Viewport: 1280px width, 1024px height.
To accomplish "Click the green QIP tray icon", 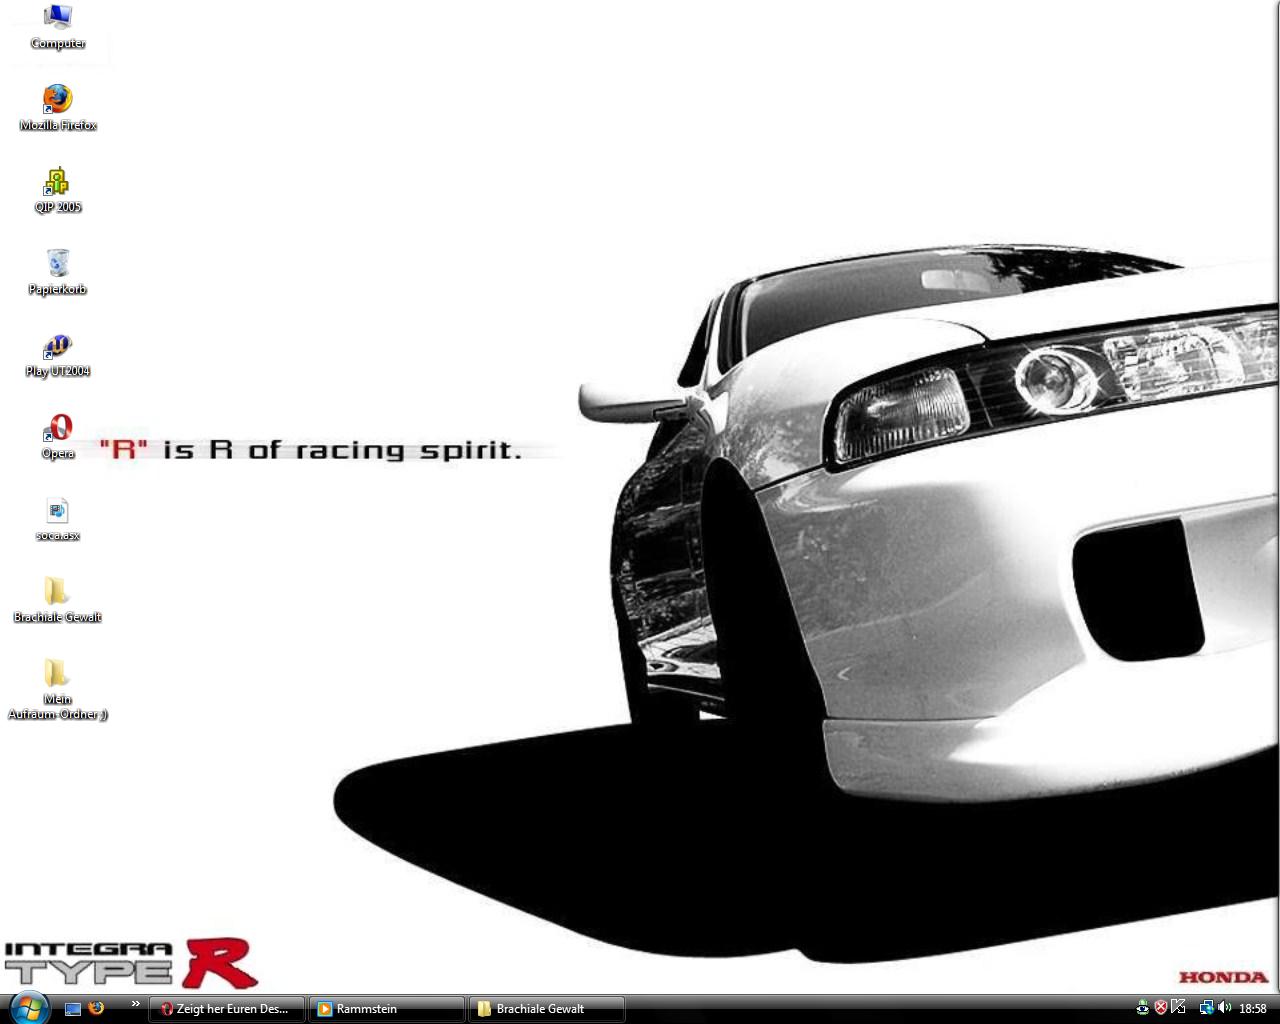I will tap(1143, 1008).
